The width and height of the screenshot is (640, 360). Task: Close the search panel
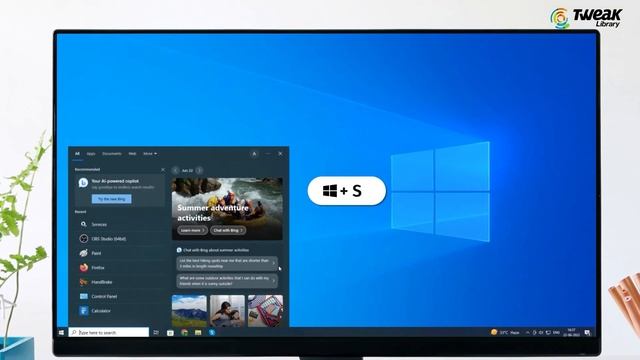click(x=280, y=154)
